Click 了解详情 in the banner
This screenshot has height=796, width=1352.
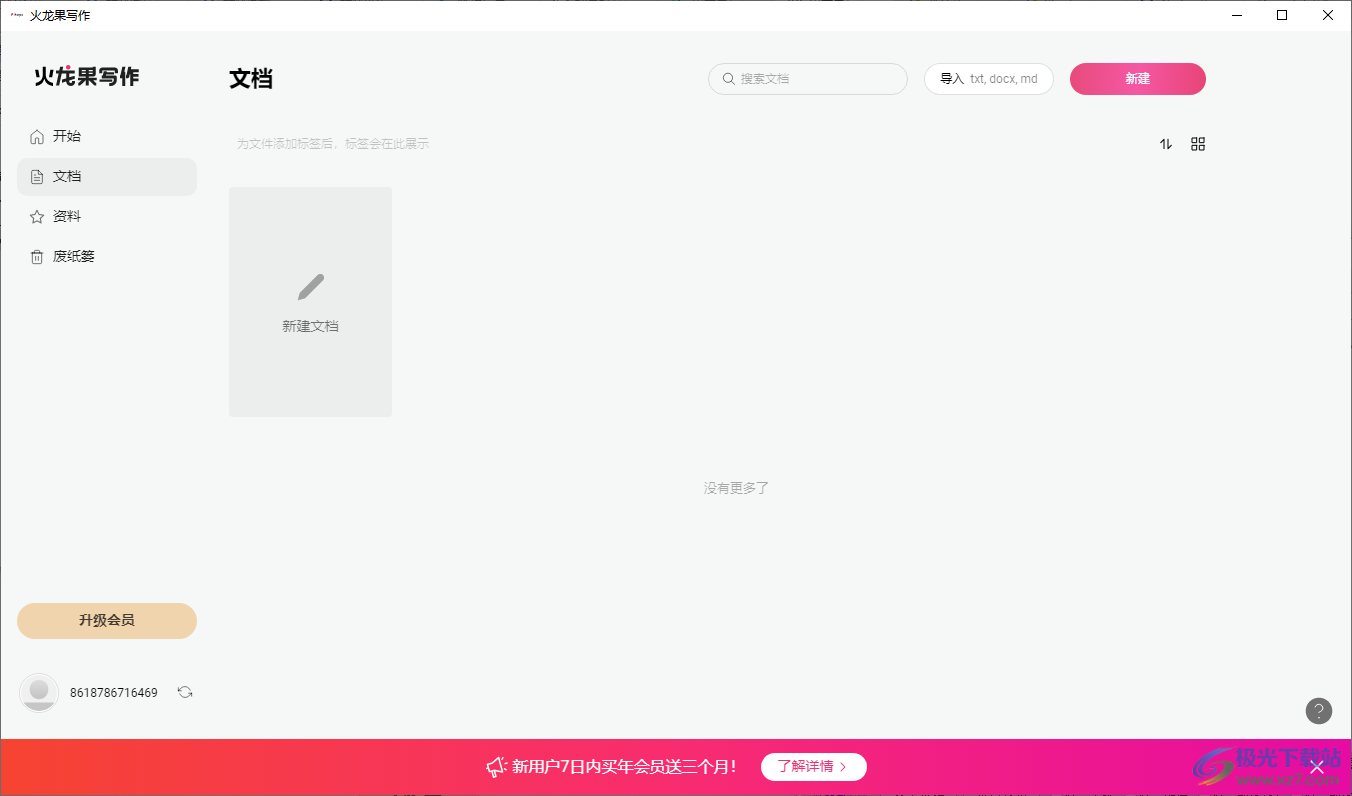[814, 767]
